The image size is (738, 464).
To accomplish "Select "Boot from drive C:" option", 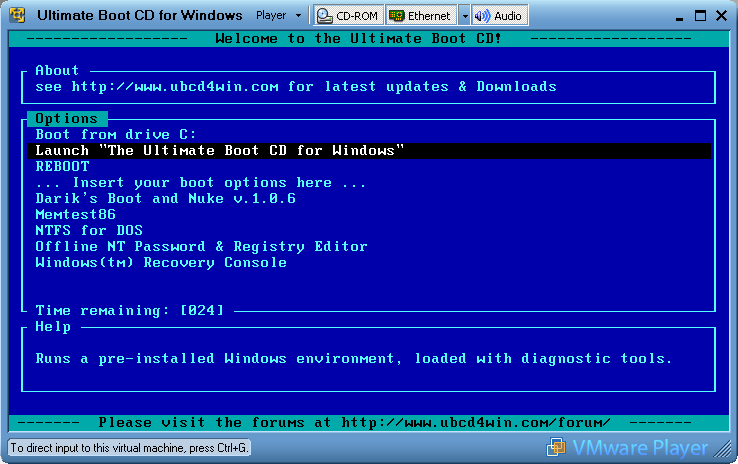I will pyautogui.click(x=116, y=135).
